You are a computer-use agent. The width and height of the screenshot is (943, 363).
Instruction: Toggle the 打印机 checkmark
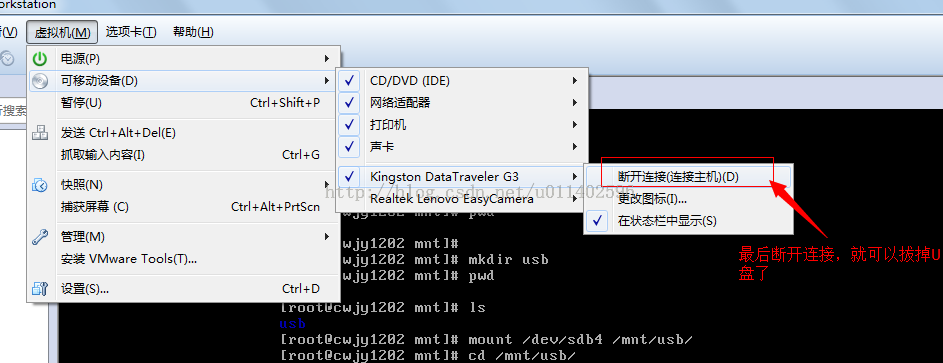pyautogui.click(x=350, y=125)
